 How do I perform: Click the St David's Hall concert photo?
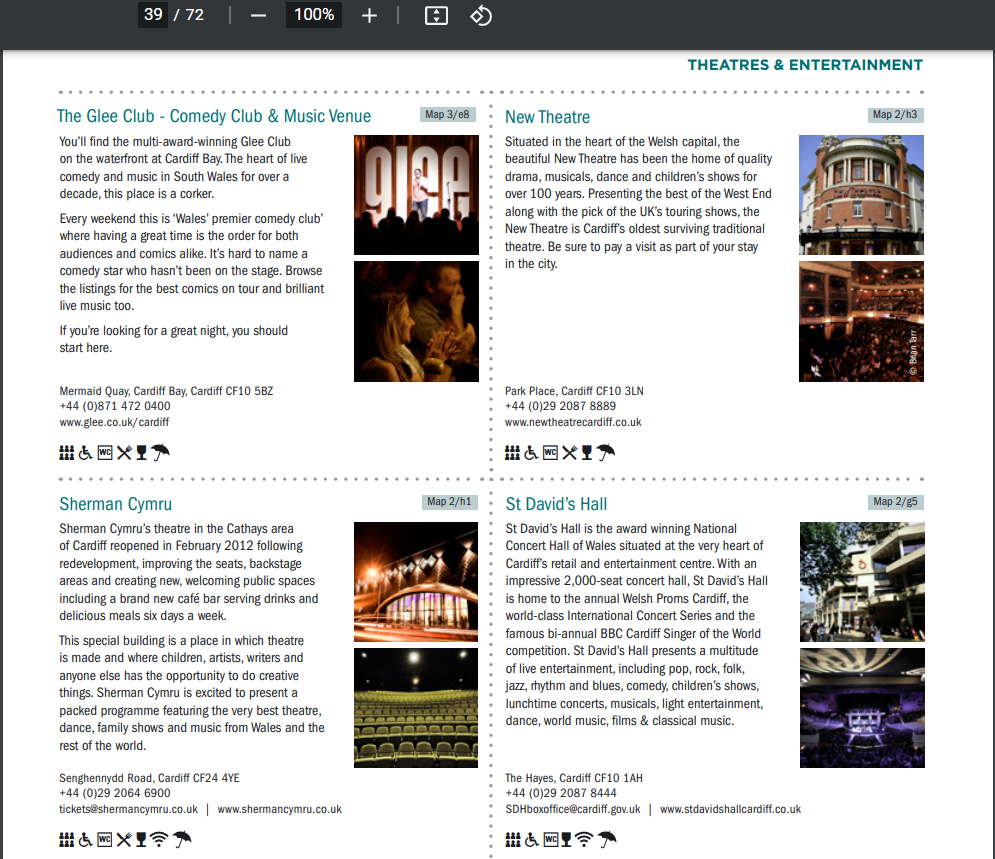click(x=862, y=708)
